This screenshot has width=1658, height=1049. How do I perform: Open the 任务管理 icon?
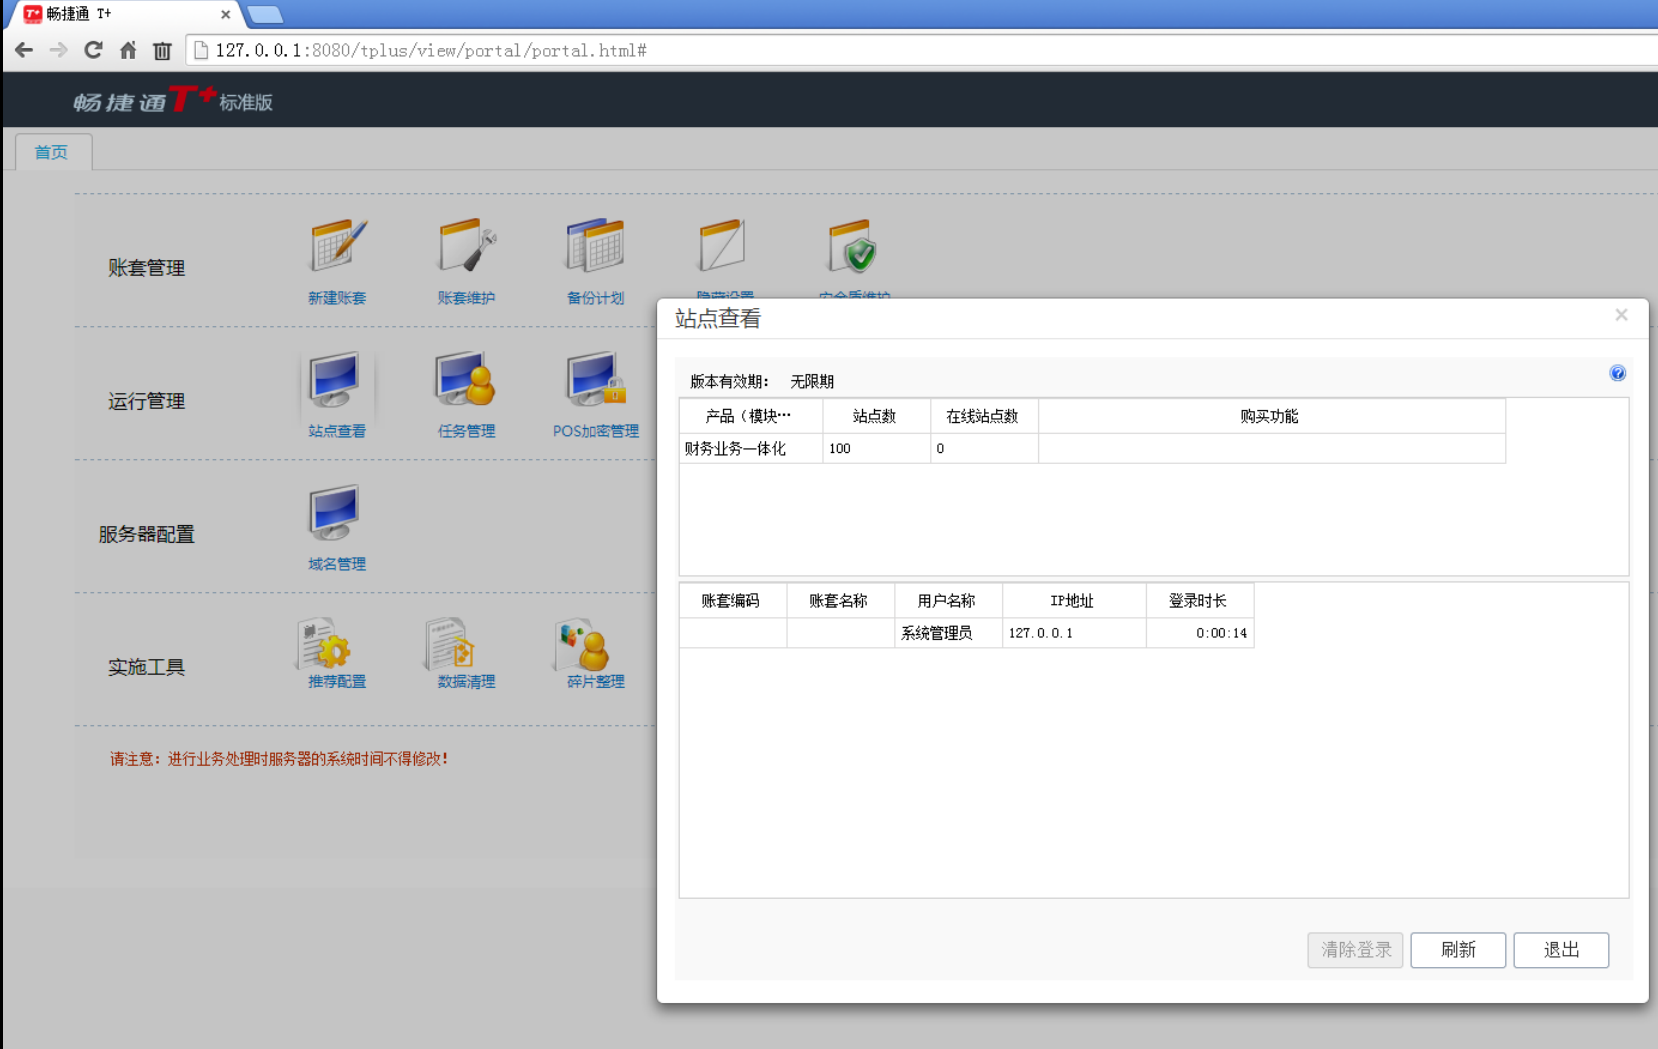pos(466,381)
